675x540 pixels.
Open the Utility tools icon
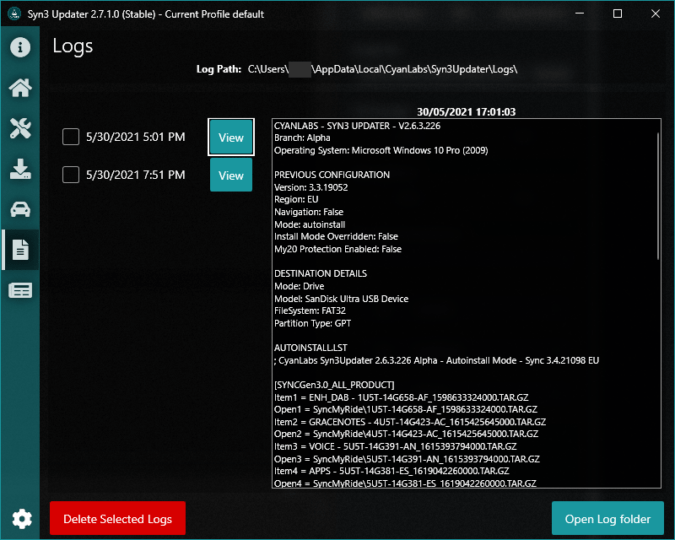(x=20, y=128)
